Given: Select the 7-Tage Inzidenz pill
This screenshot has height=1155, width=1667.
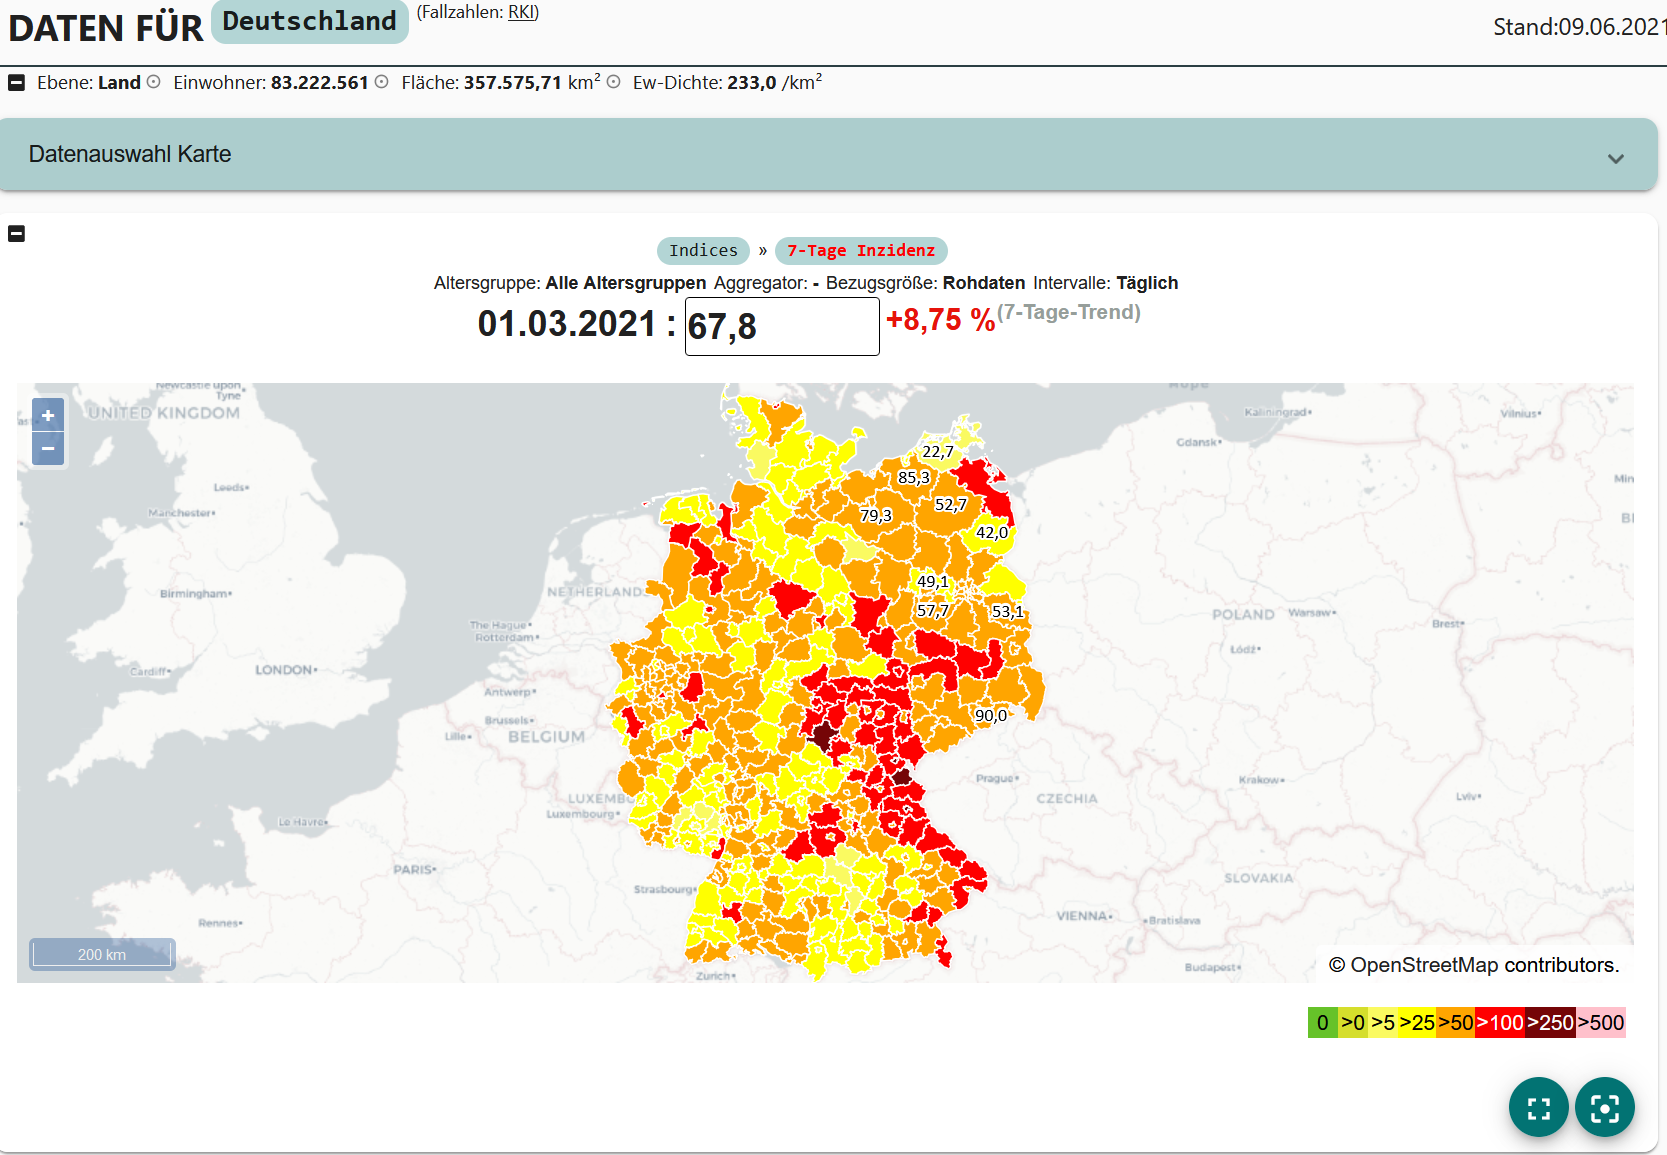Looking at the screenshot, I should click(x=861, y=251).
